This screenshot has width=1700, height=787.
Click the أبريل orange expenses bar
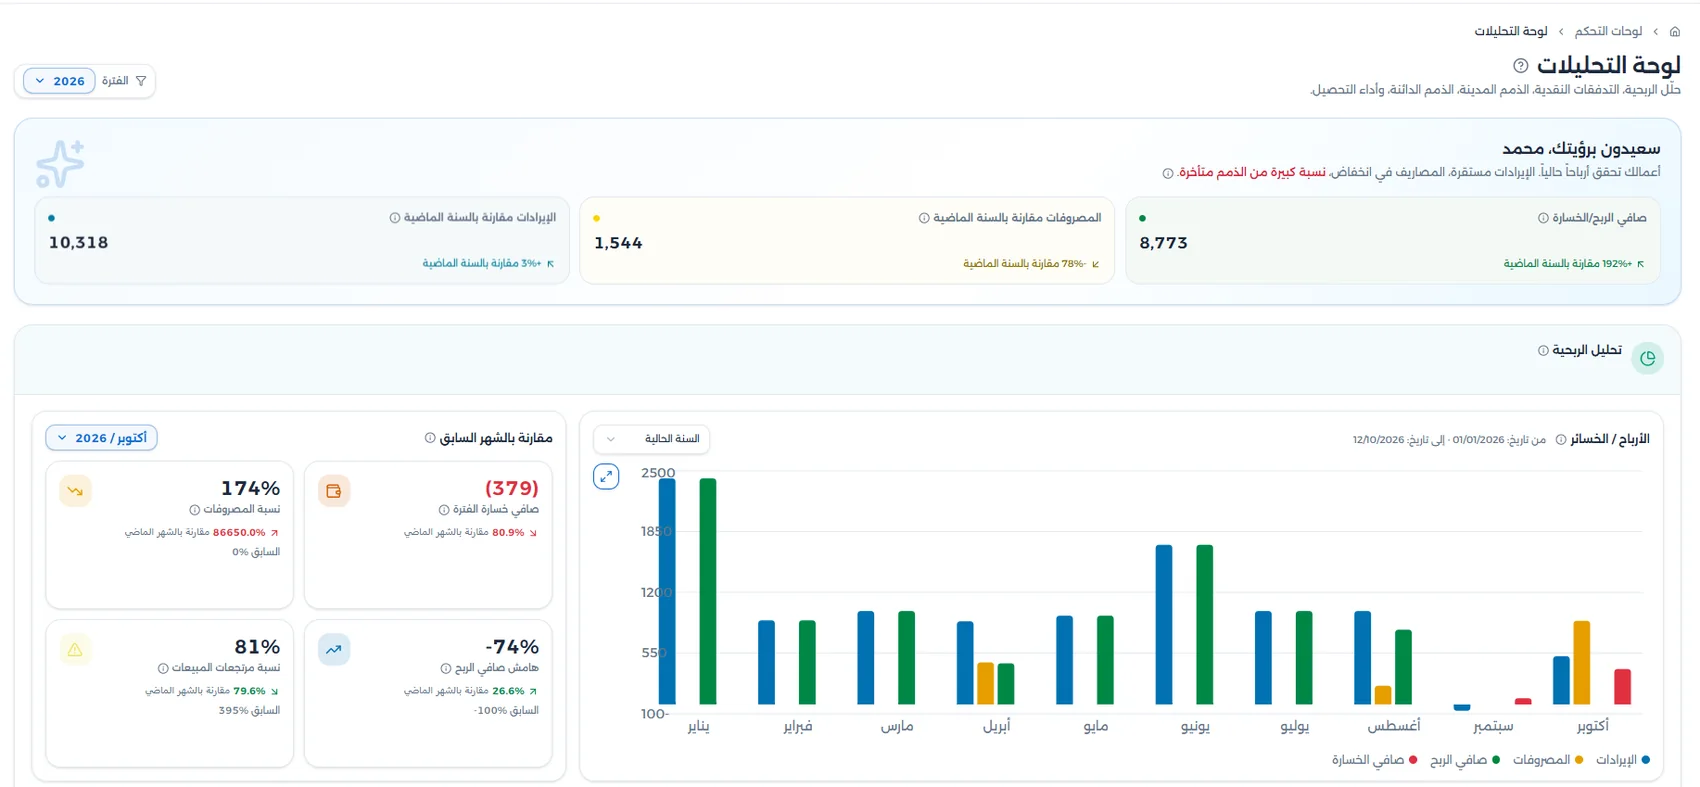click(x=985, y=684)
